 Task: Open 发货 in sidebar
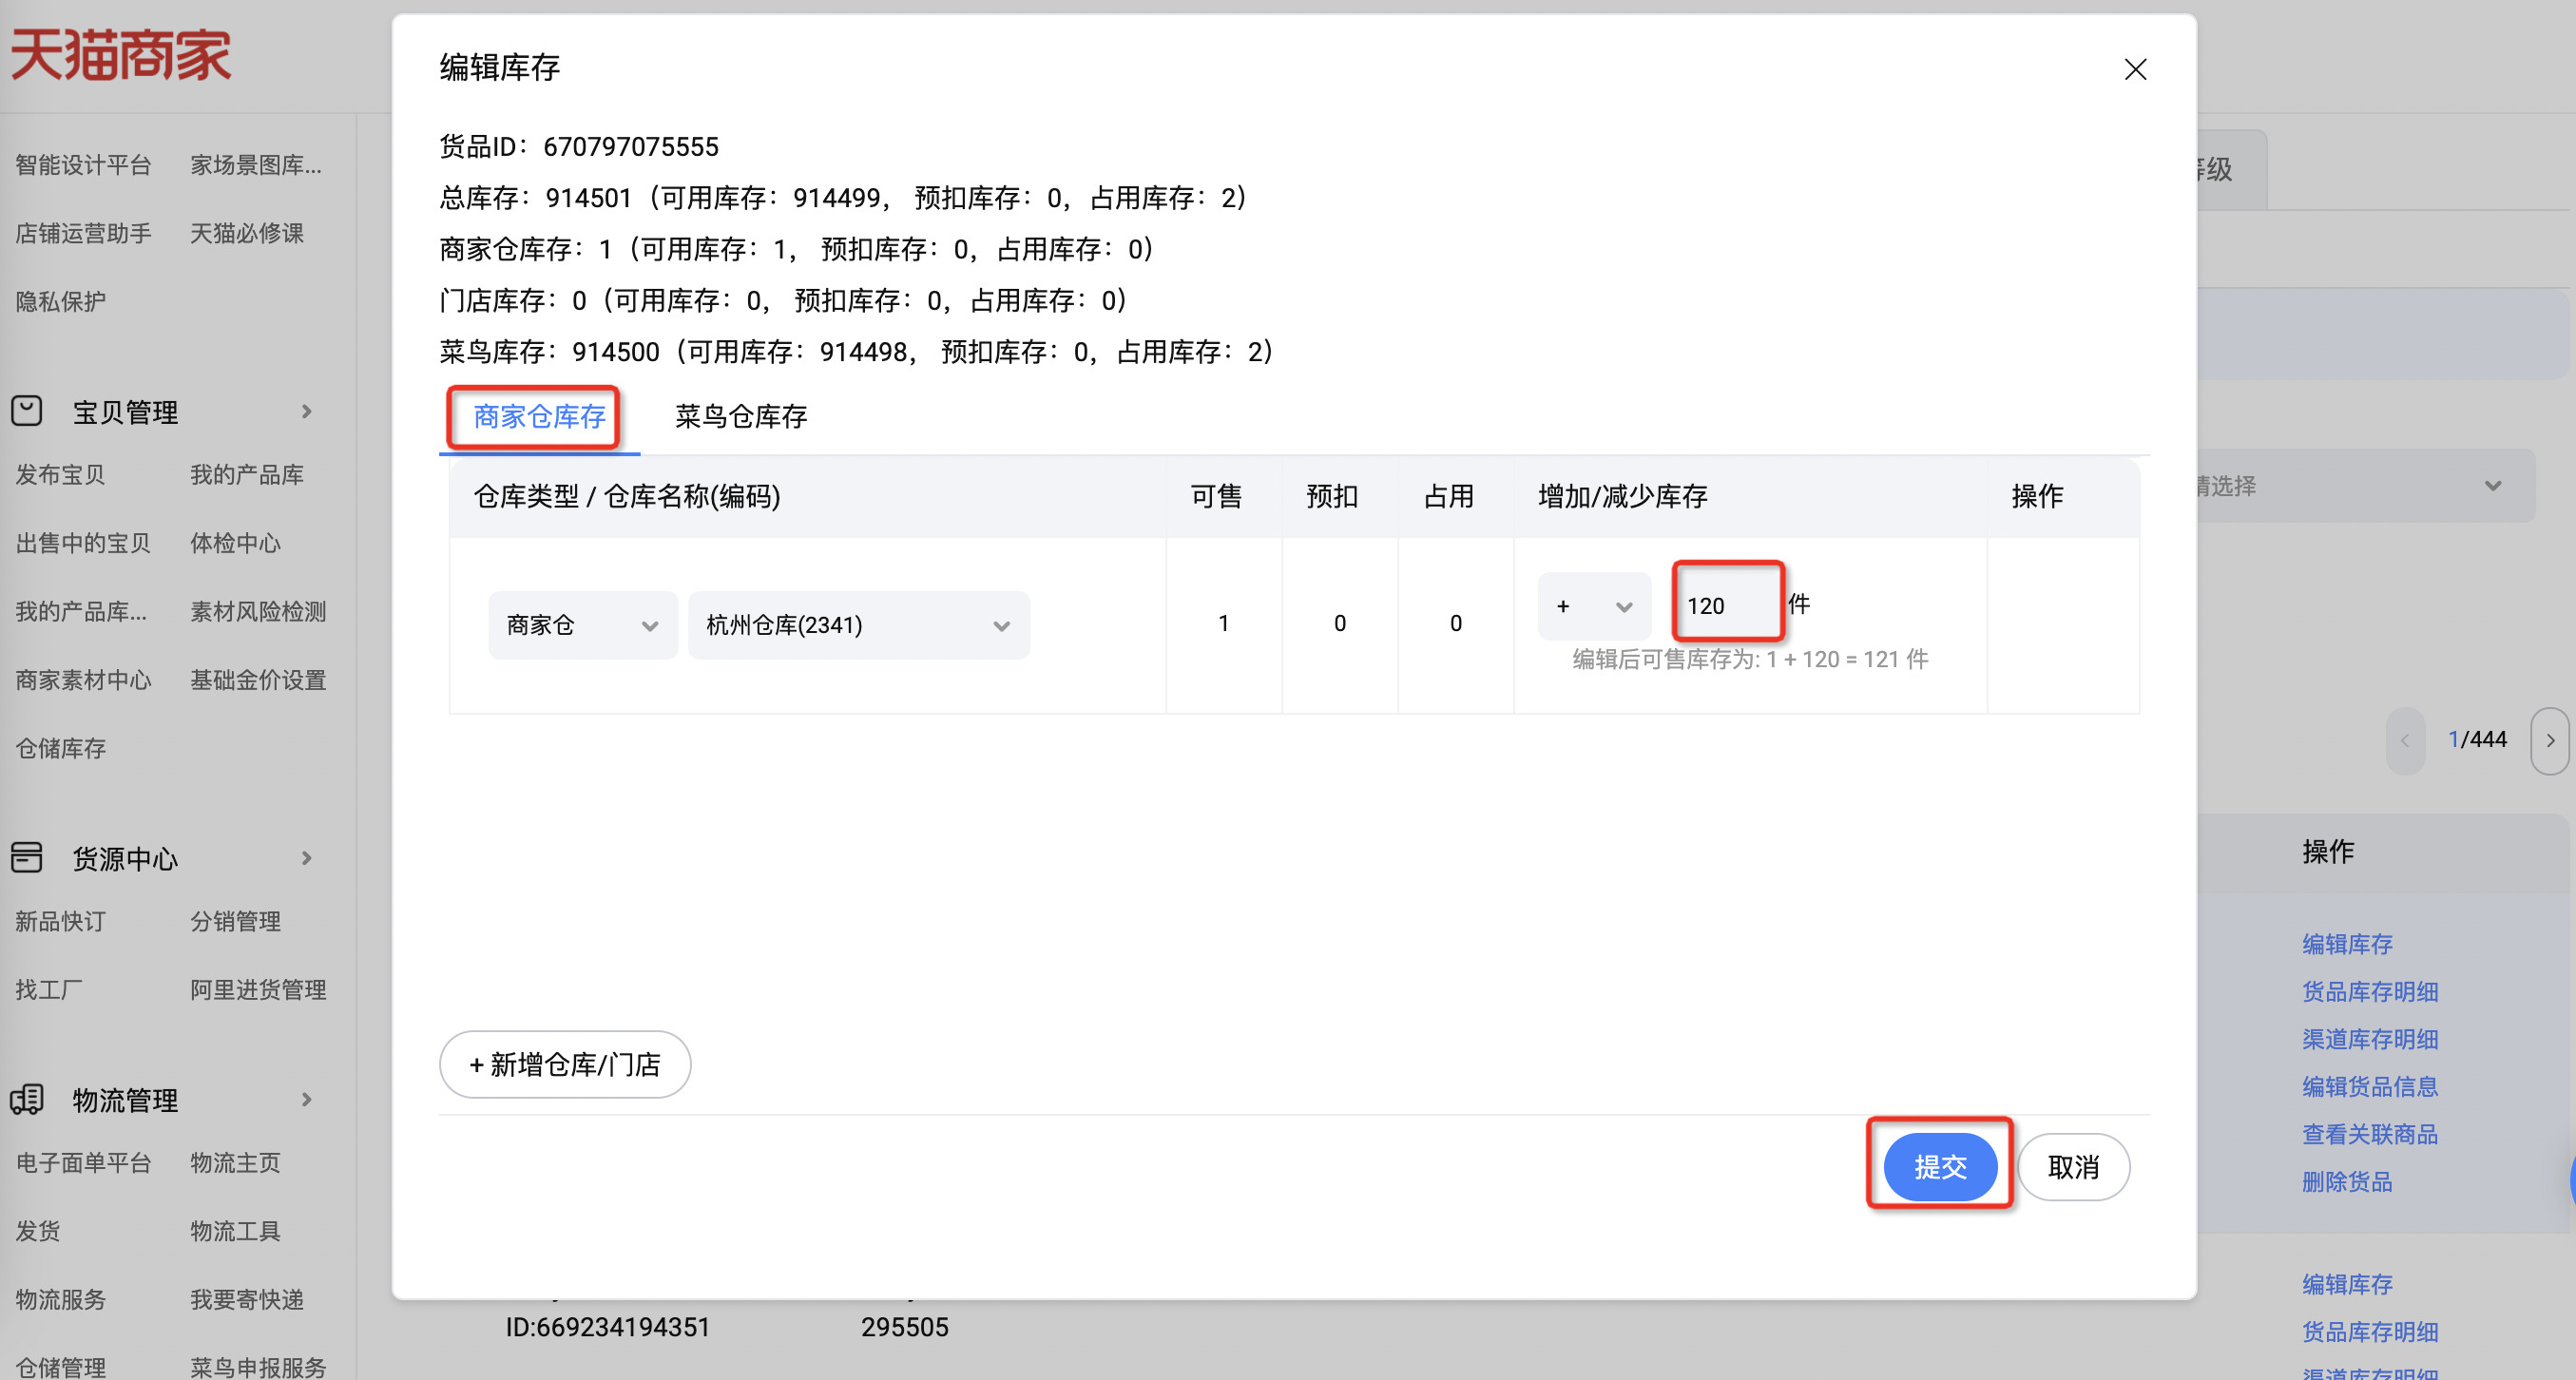37,1230
